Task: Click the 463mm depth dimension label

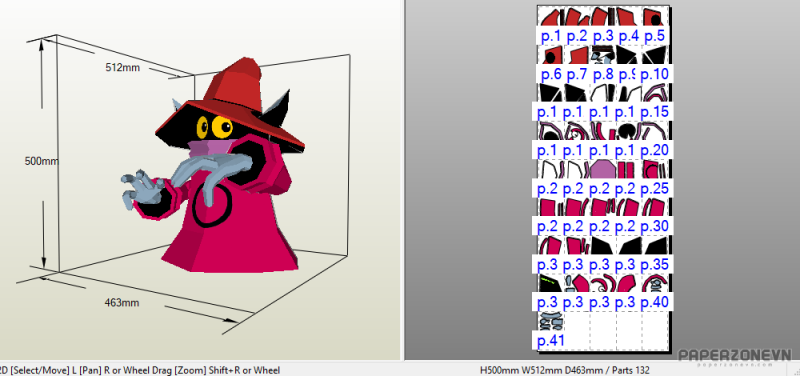Action: click(x=121, y=303)
